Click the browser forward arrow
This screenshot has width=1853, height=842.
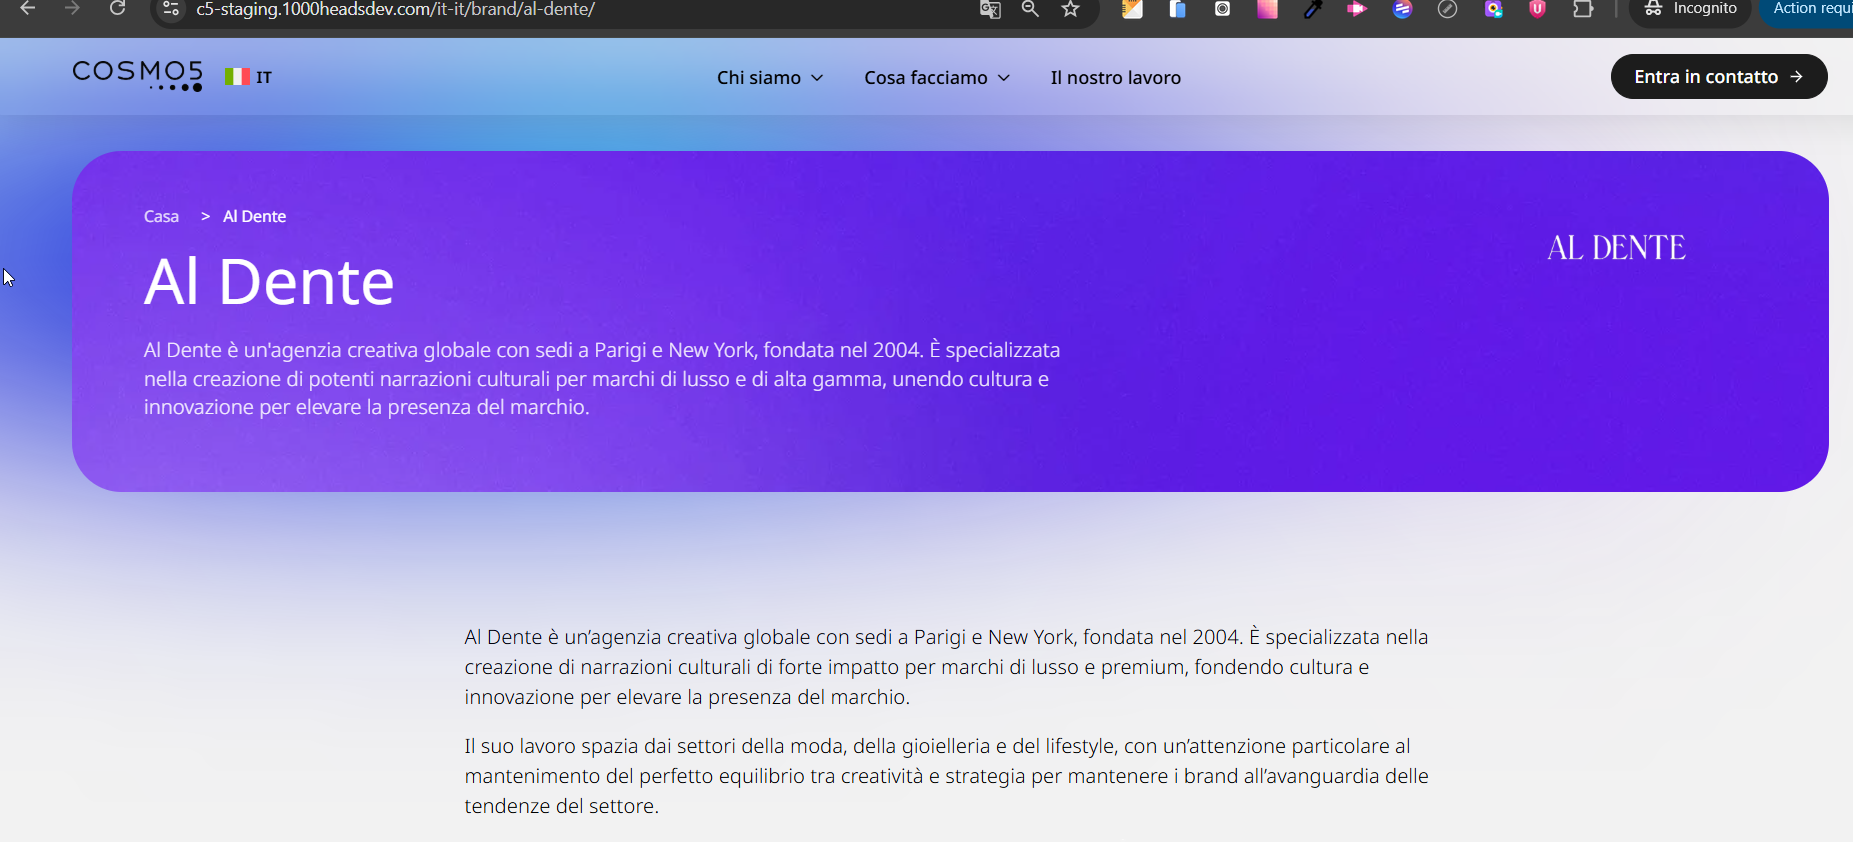point(72,8)
